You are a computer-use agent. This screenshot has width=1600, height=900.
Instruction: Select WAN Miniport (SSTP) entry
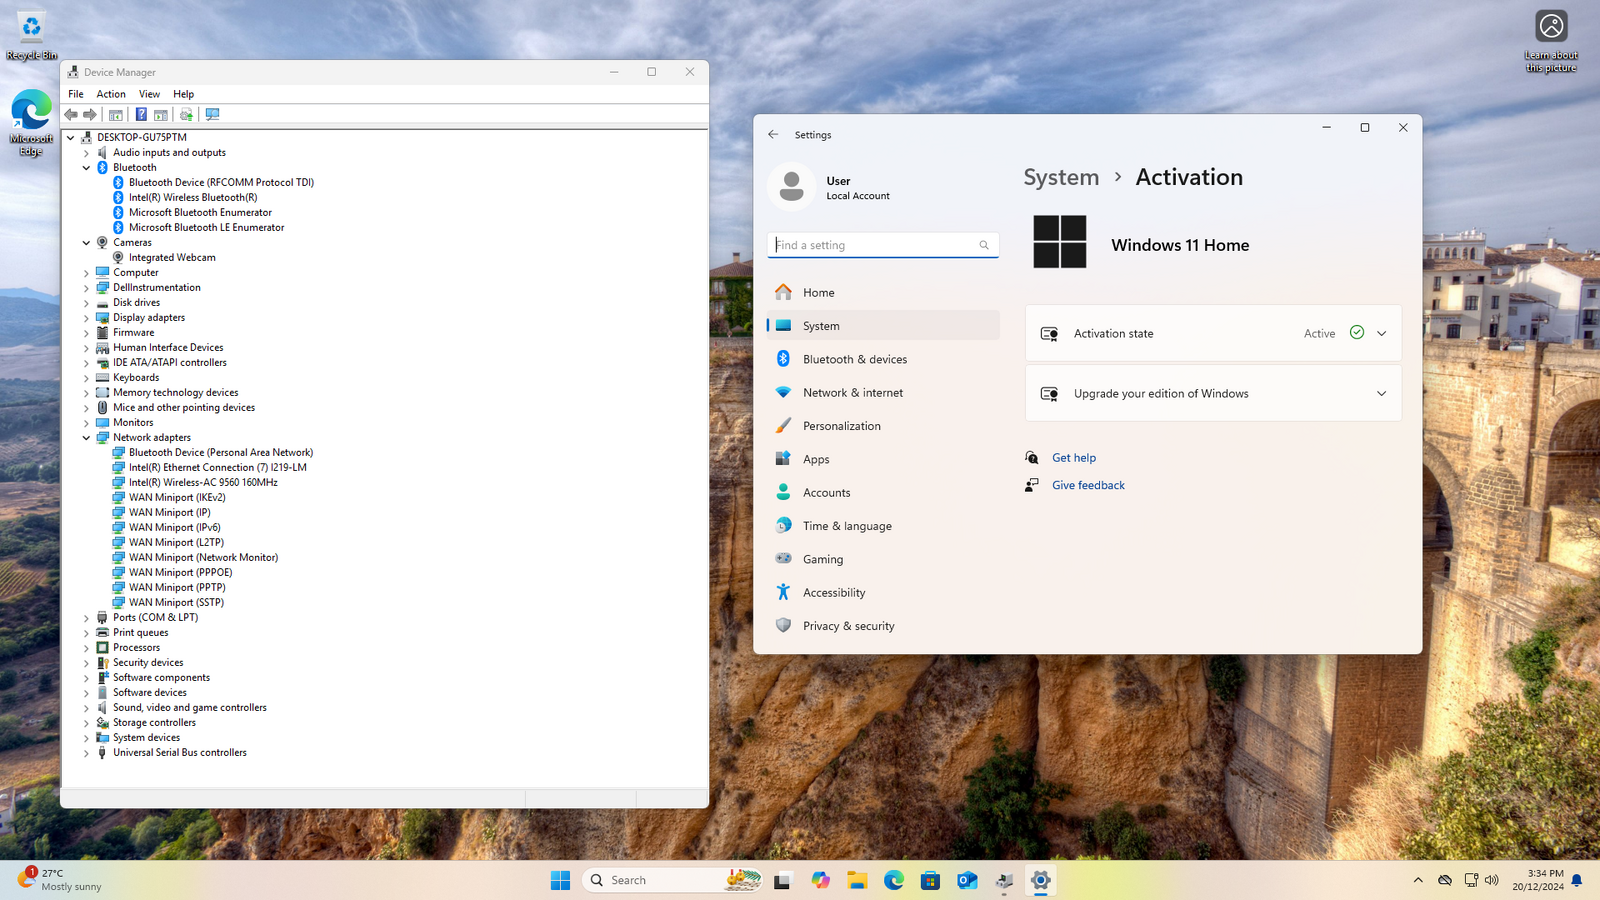[176, 602]
